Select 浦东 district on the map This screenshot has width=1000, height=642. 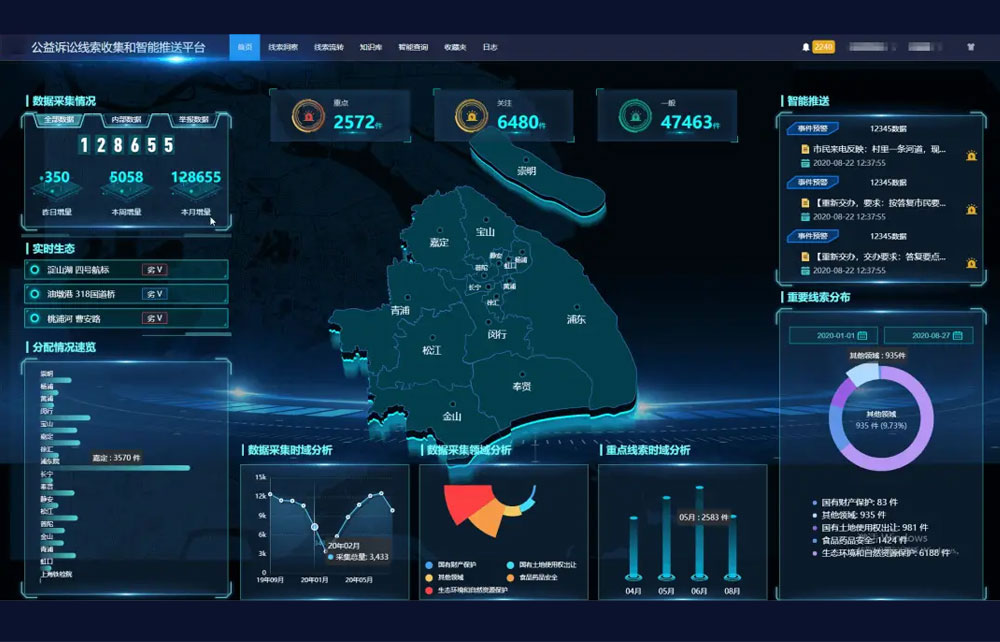(x=576, y=319)
